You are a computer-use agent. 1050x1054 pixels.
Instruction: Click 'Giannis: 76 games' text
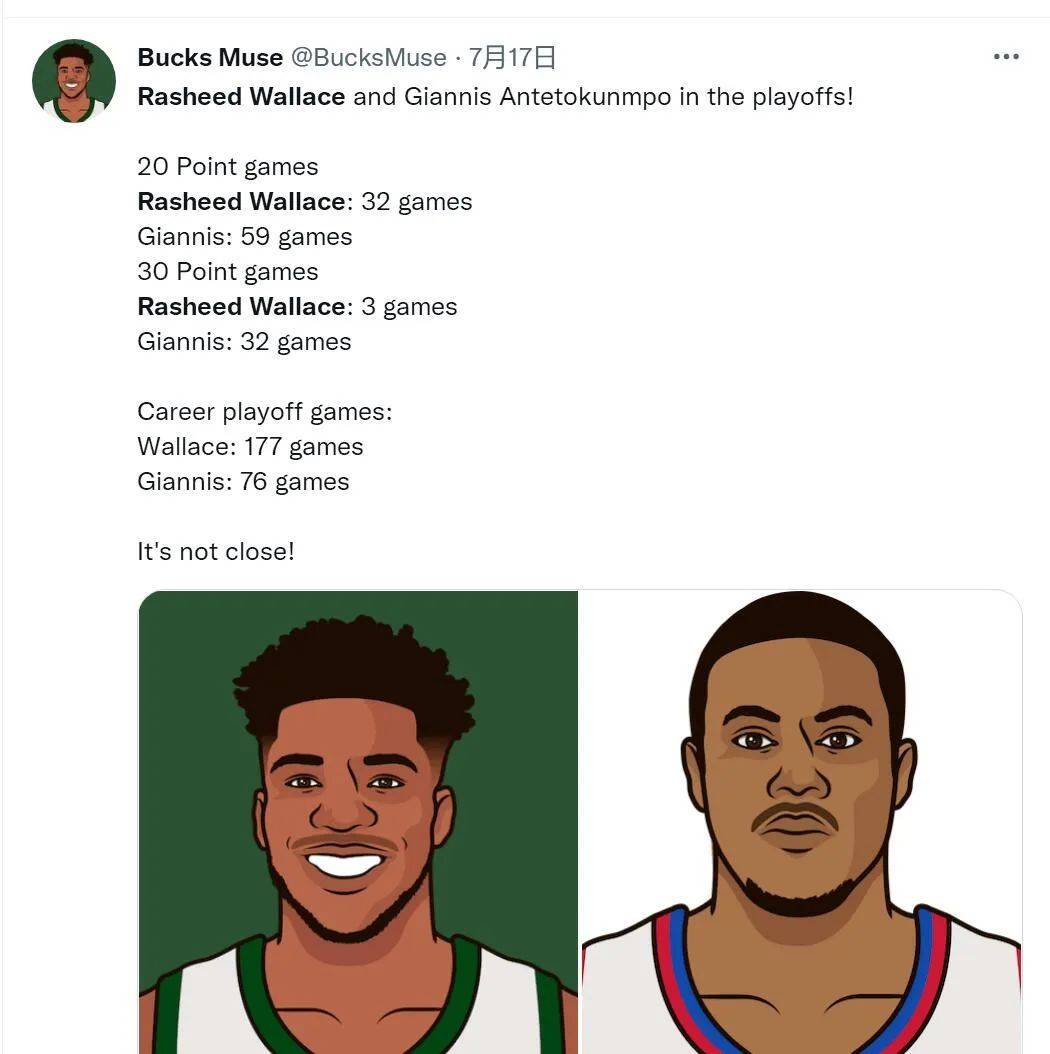pyautogui.click(x=243, y=481)
